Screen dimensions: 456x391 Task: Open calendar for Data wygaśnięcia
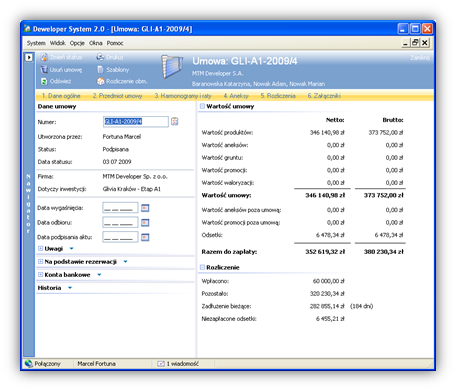coord(145,208)
